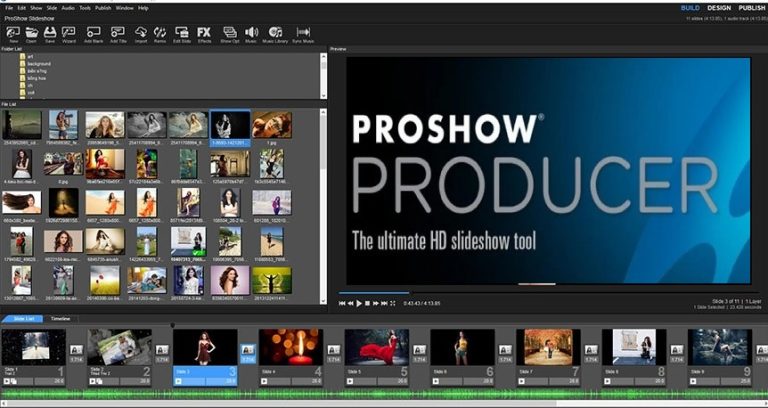This screenshot has width=768, height=408.
Task: Switch to the Timeline tab
Action: click(x=58, y=319)
